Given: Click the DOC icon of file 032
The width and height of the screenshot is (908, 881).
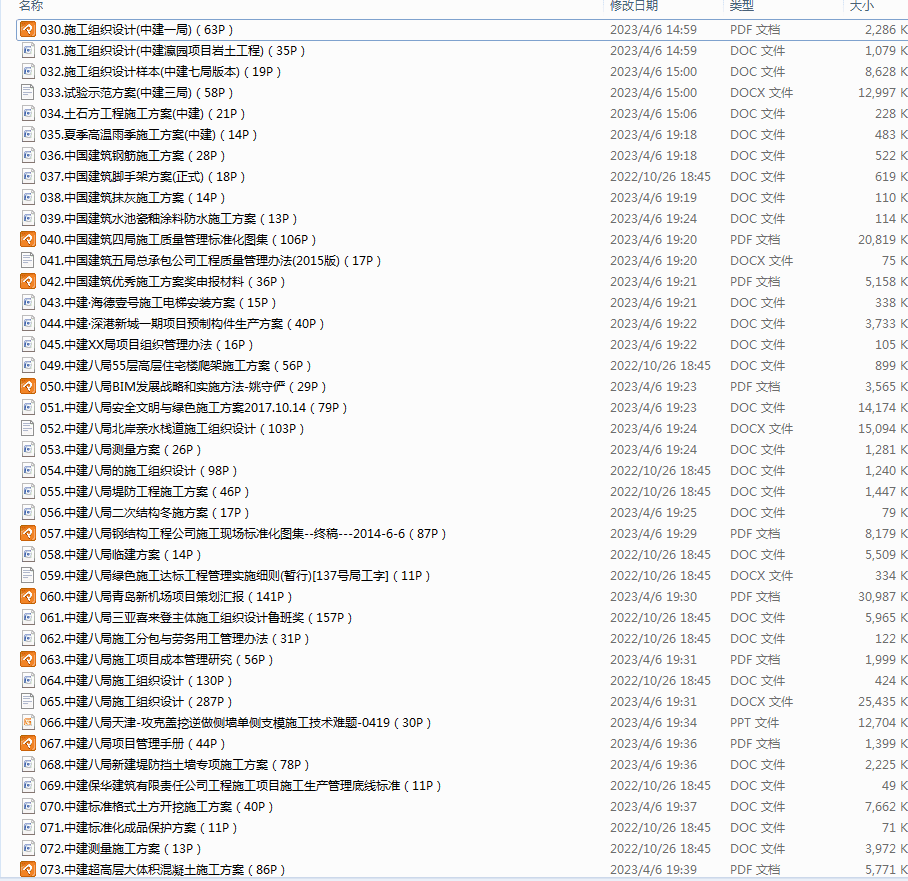Looking at the screenshot, I should tap(27, 71).
